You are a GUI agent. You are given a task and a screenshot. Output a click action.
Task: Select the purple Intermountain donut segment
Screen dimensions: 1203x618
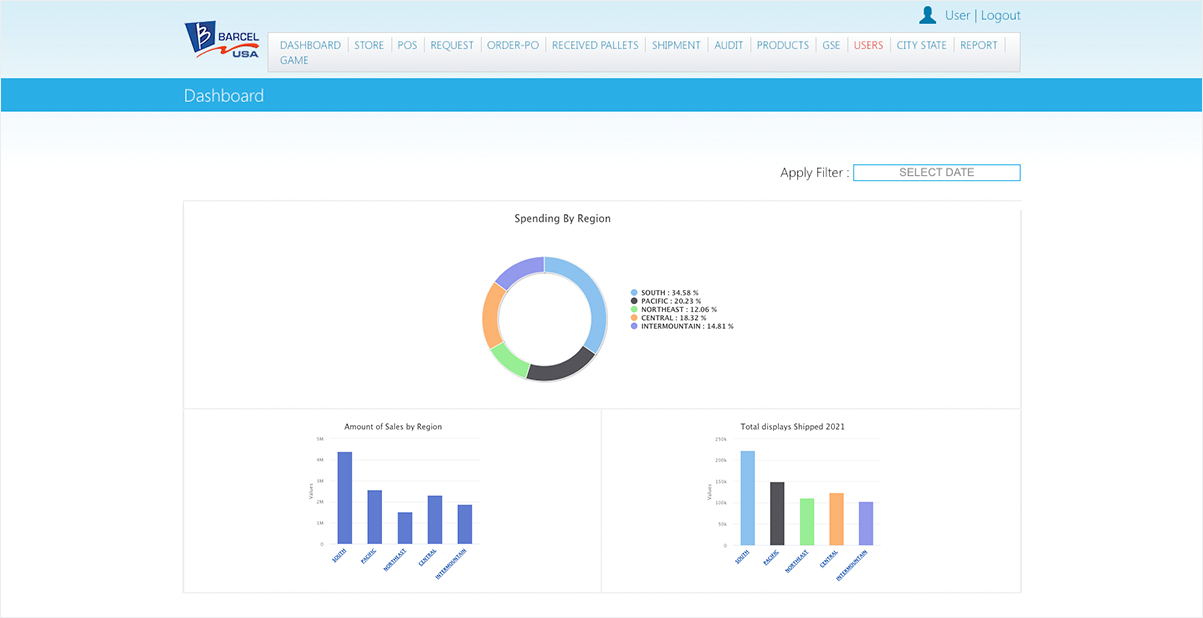520,270
